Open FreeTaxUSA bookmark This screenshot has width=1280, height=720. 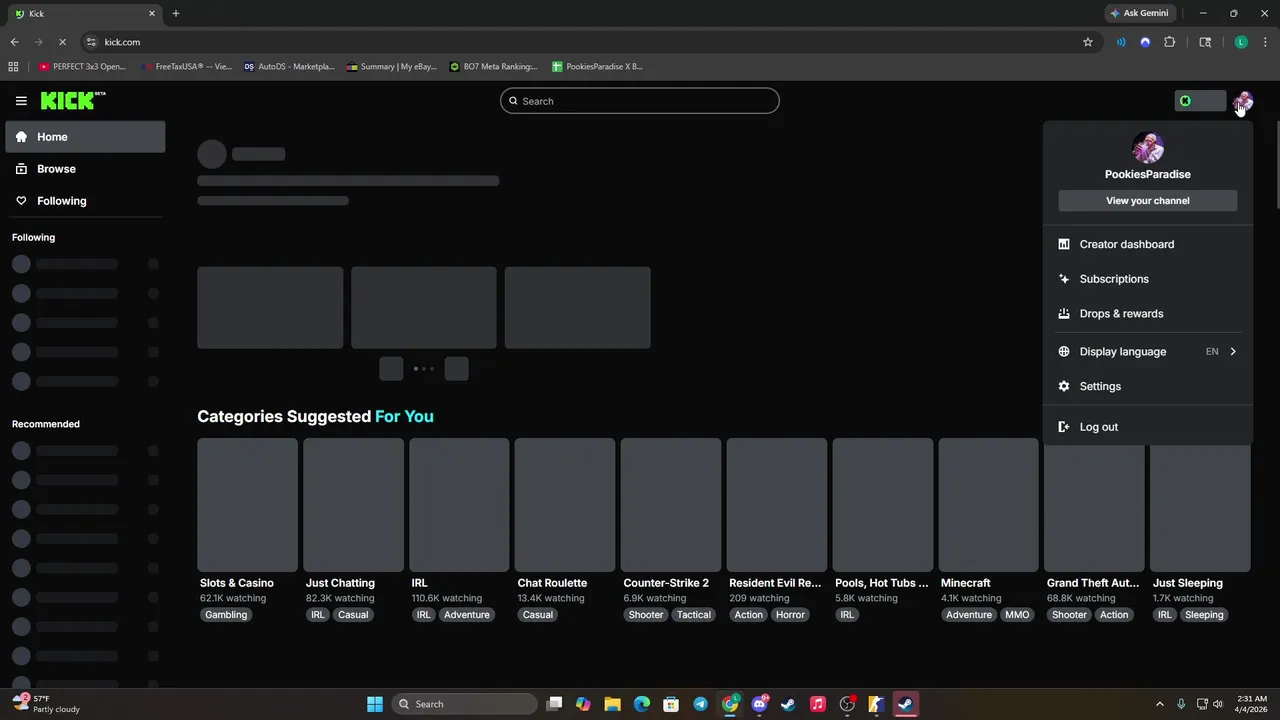(x=186, y=67)
